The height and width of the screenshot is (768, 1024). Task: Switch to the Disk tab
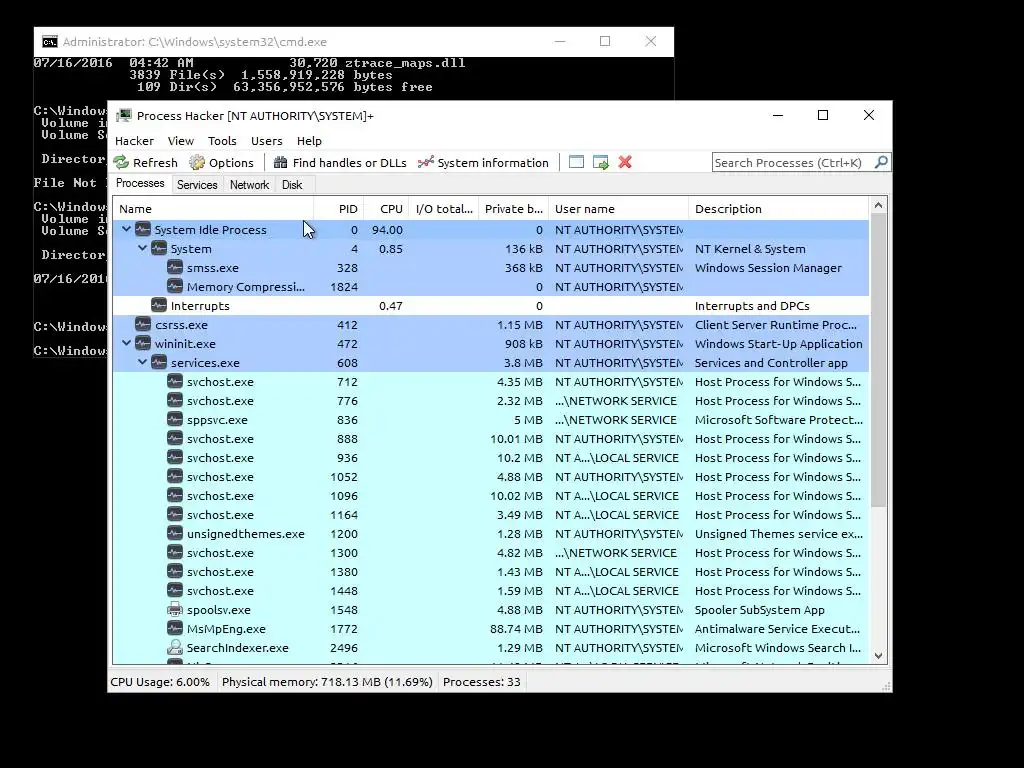[x=292, y=185]
